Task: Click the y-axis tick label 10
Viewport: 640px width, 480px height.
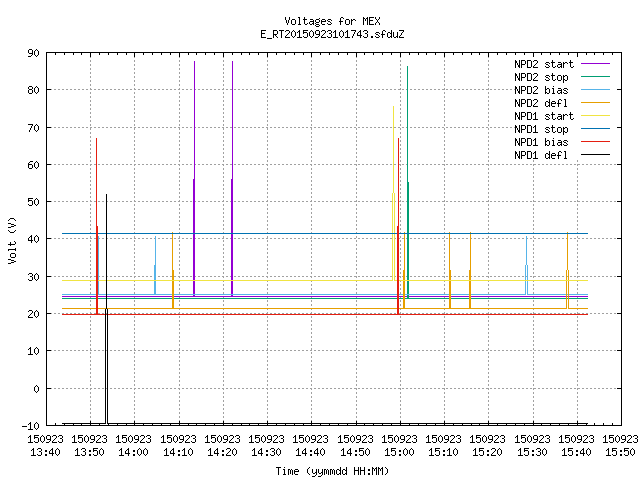Action: [33, 351]
